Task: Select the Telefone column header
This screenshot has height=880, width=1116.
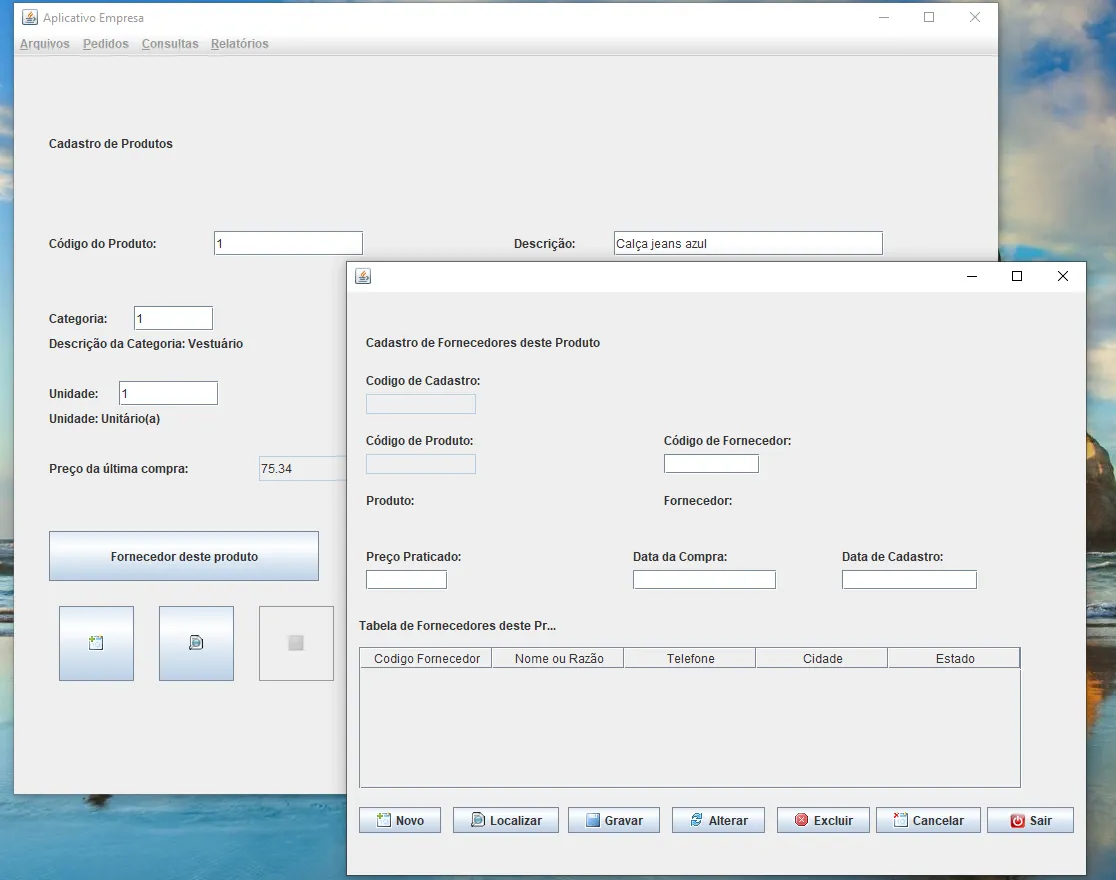Action: click(690, 658)
